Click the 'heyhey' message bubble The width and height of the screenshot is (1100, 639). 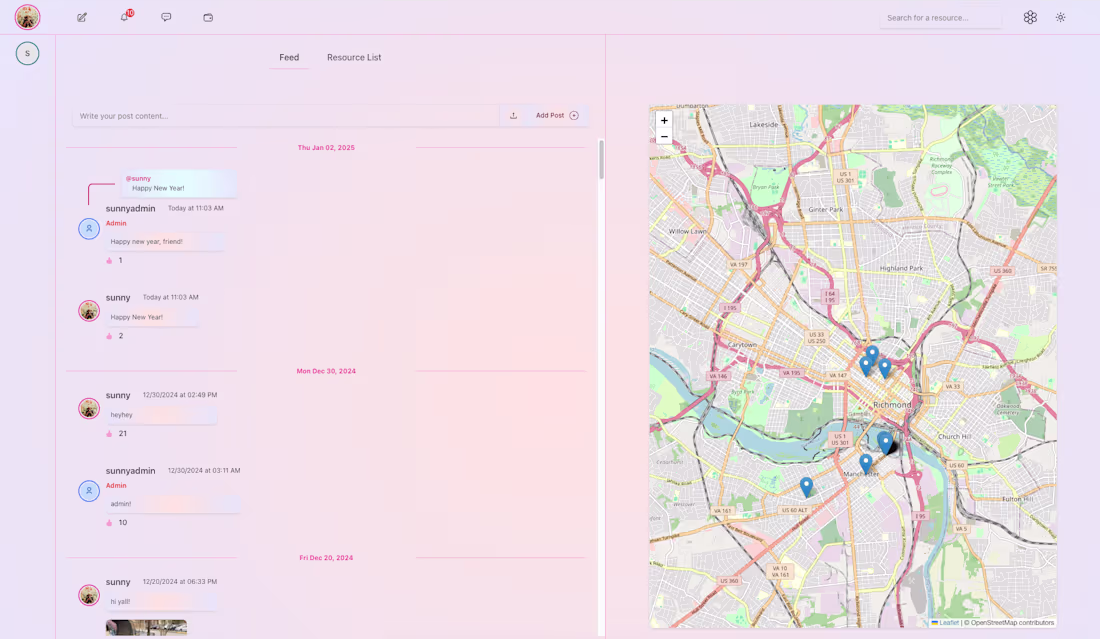click(x=161, y=415)
